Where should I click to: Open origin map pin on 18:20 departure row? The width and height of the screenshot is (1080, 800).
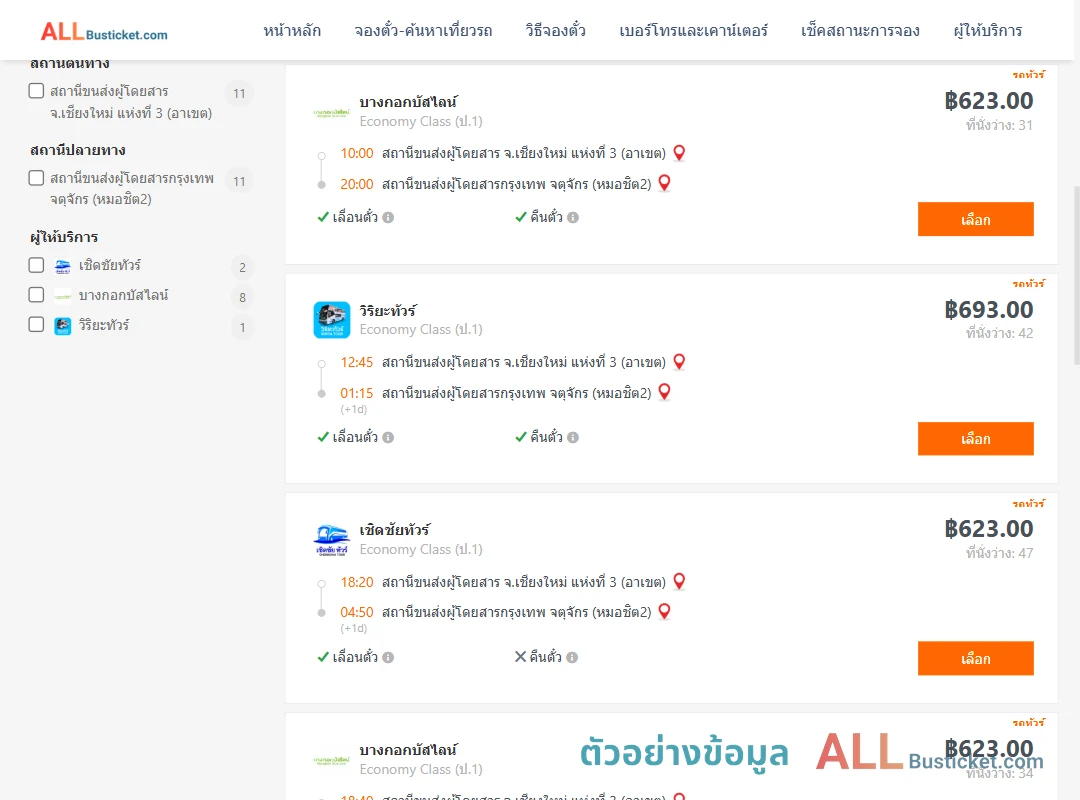[x=679, y=582]
